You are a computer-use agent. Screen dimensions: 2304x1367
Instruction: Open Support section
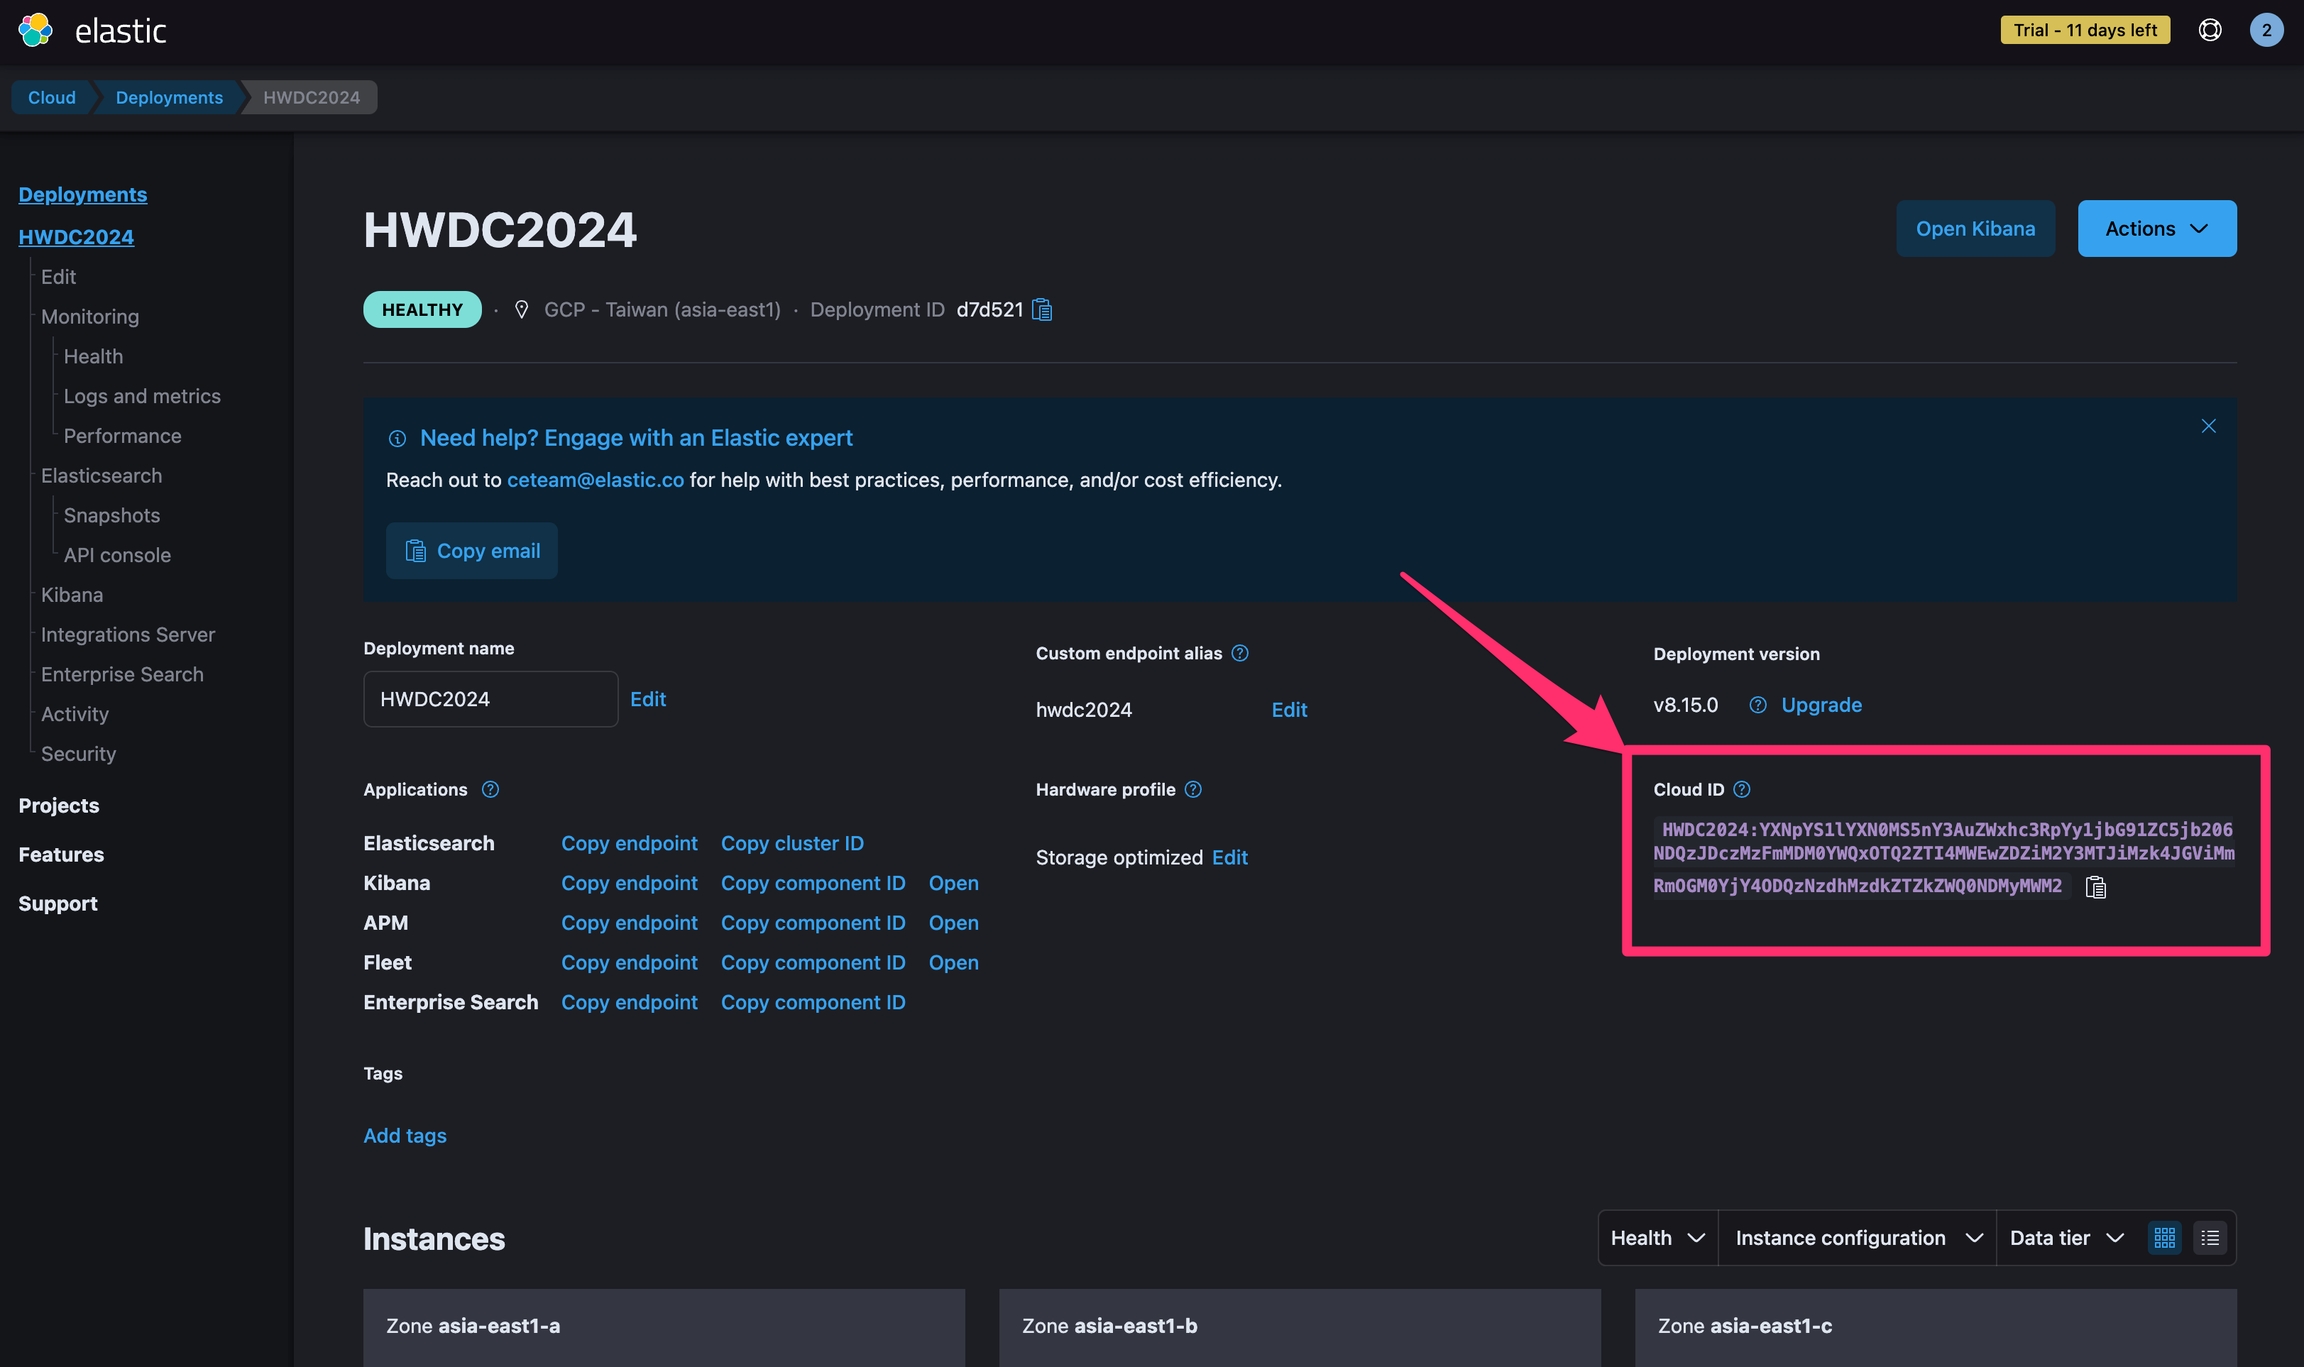[x=58, y=903]
